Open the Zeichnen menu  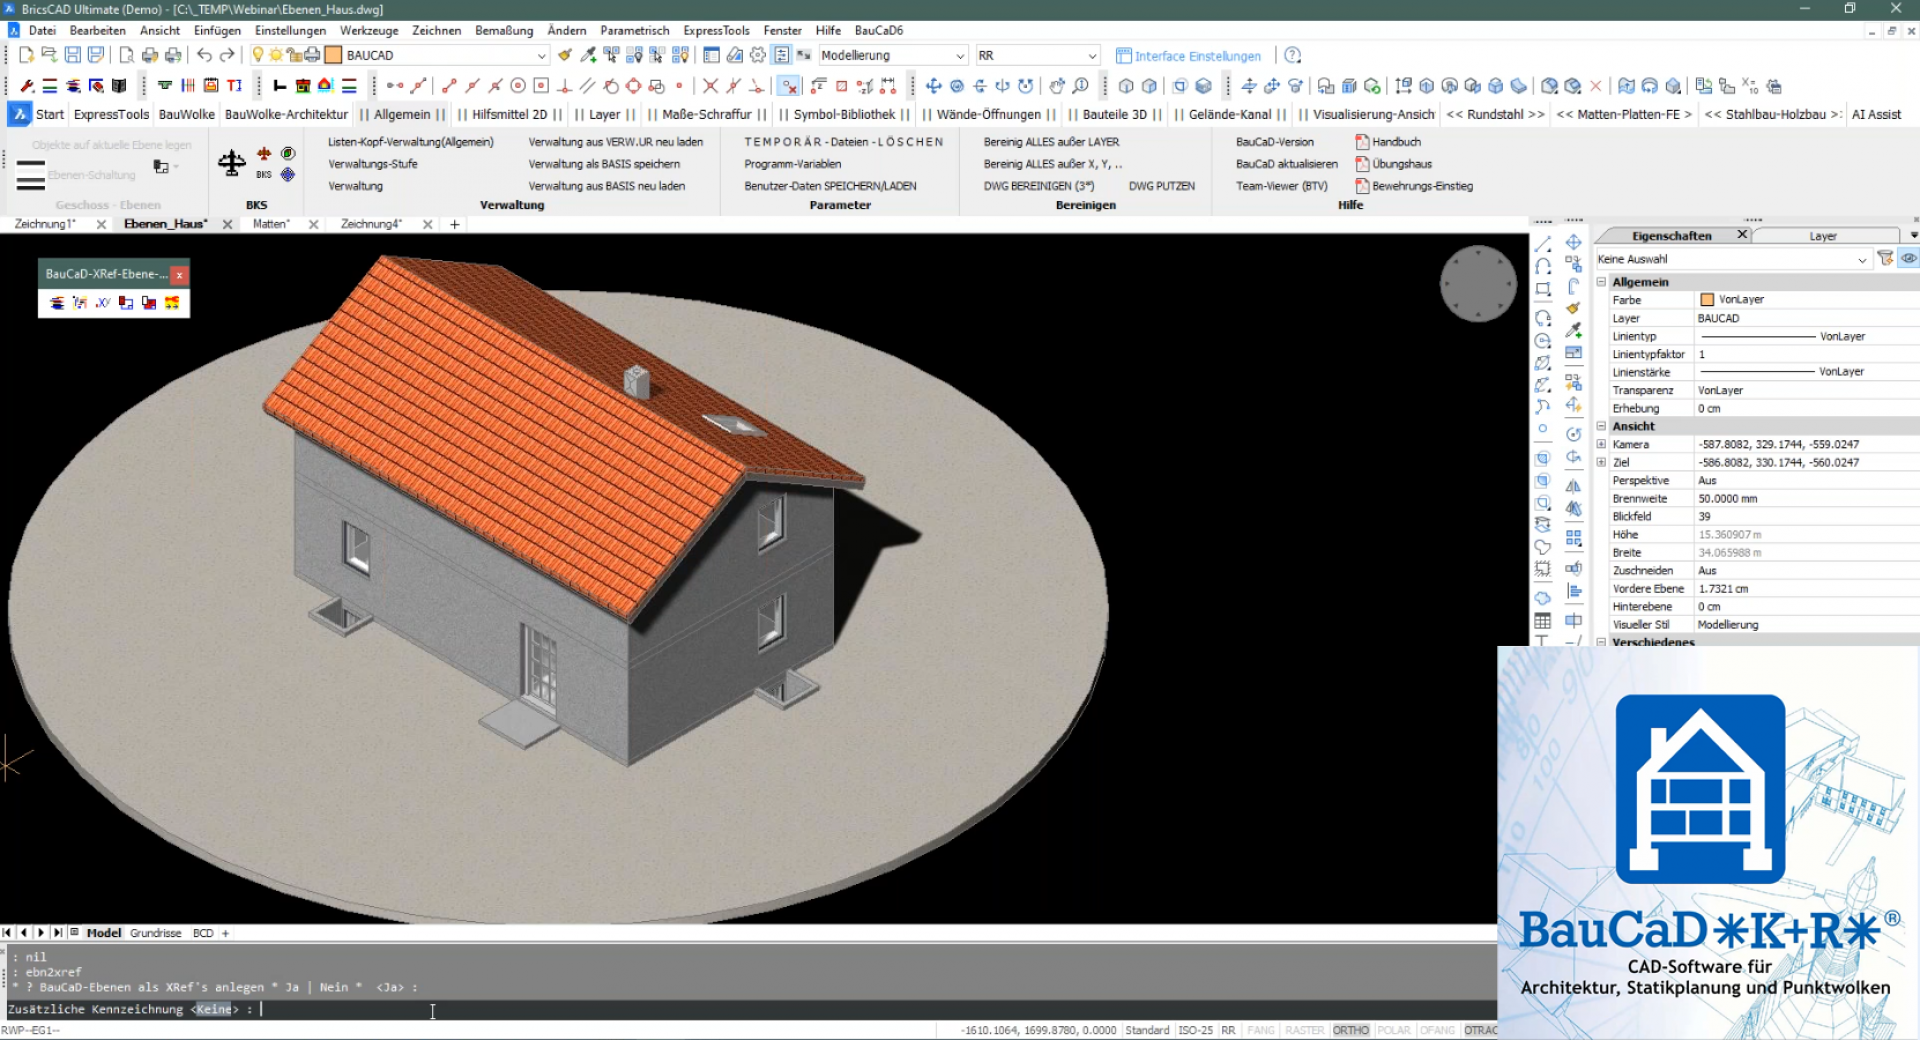coord(436,30)
